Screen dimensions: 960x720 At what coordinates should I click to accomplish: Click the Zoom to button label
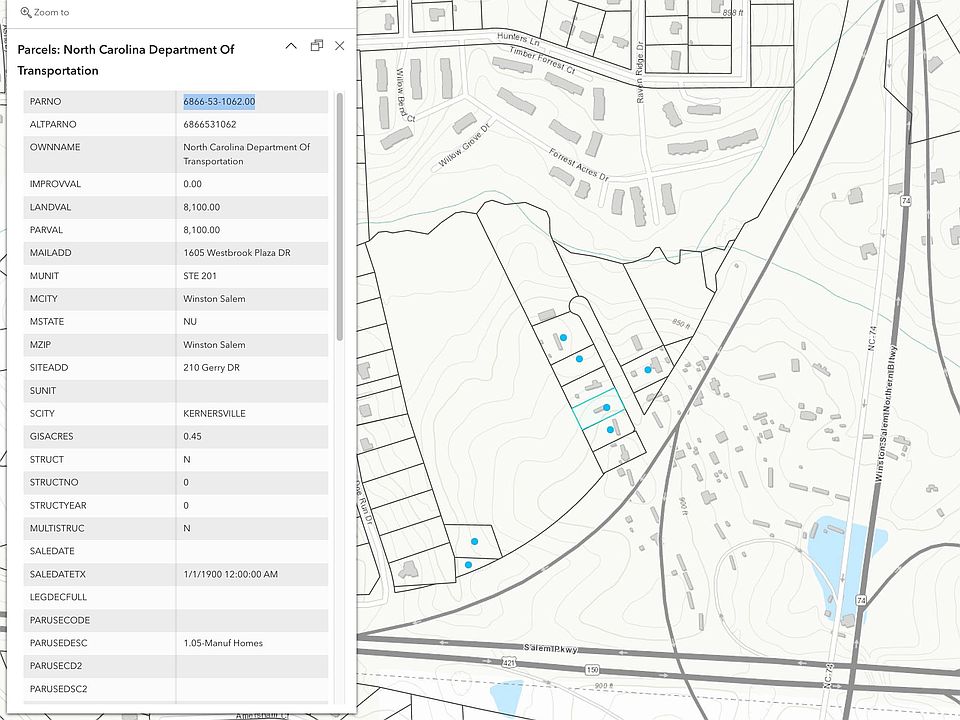(x=51, y=12)
